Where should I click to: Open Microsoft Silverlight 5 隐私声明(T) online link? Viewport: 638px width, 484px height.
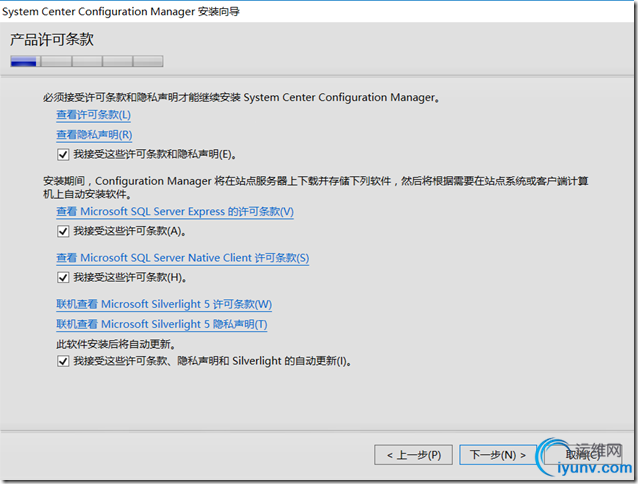coord(162,324)
